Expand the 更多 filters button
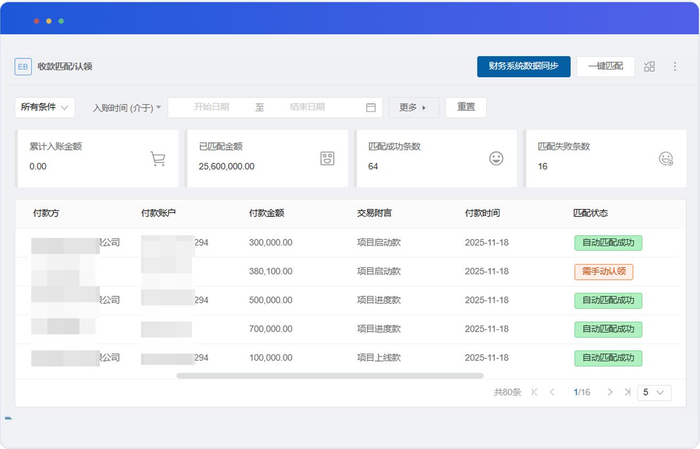 click(x=414, y=107)
